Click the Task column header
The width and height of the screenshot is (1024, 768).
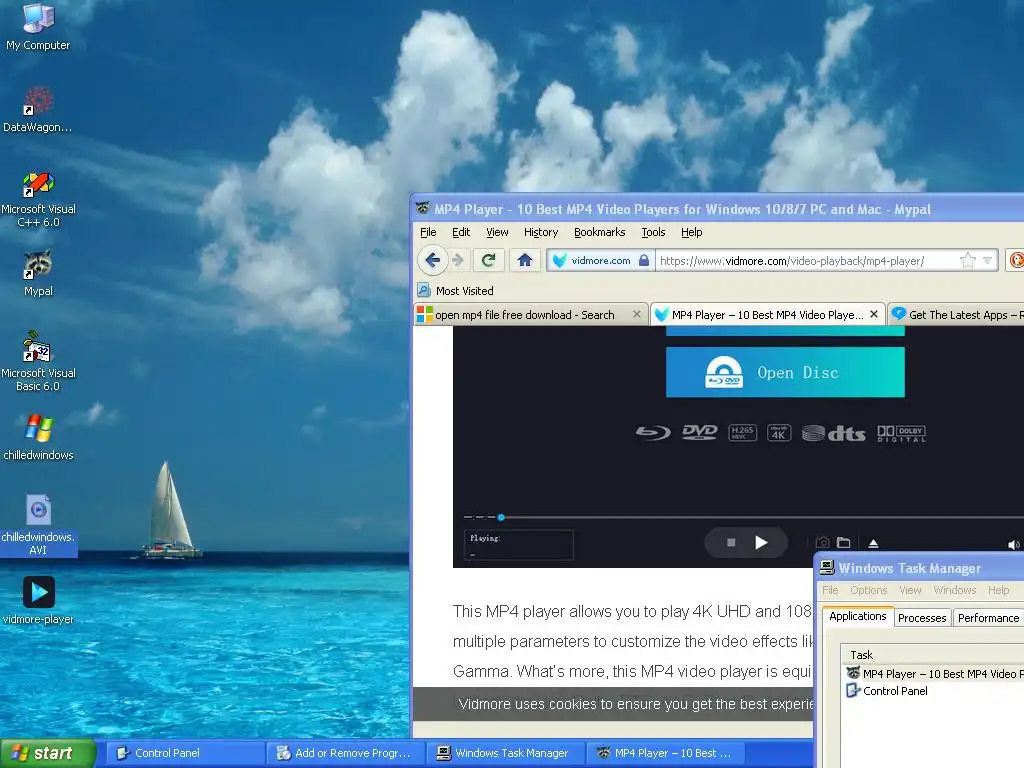click(x=933, y=654)
